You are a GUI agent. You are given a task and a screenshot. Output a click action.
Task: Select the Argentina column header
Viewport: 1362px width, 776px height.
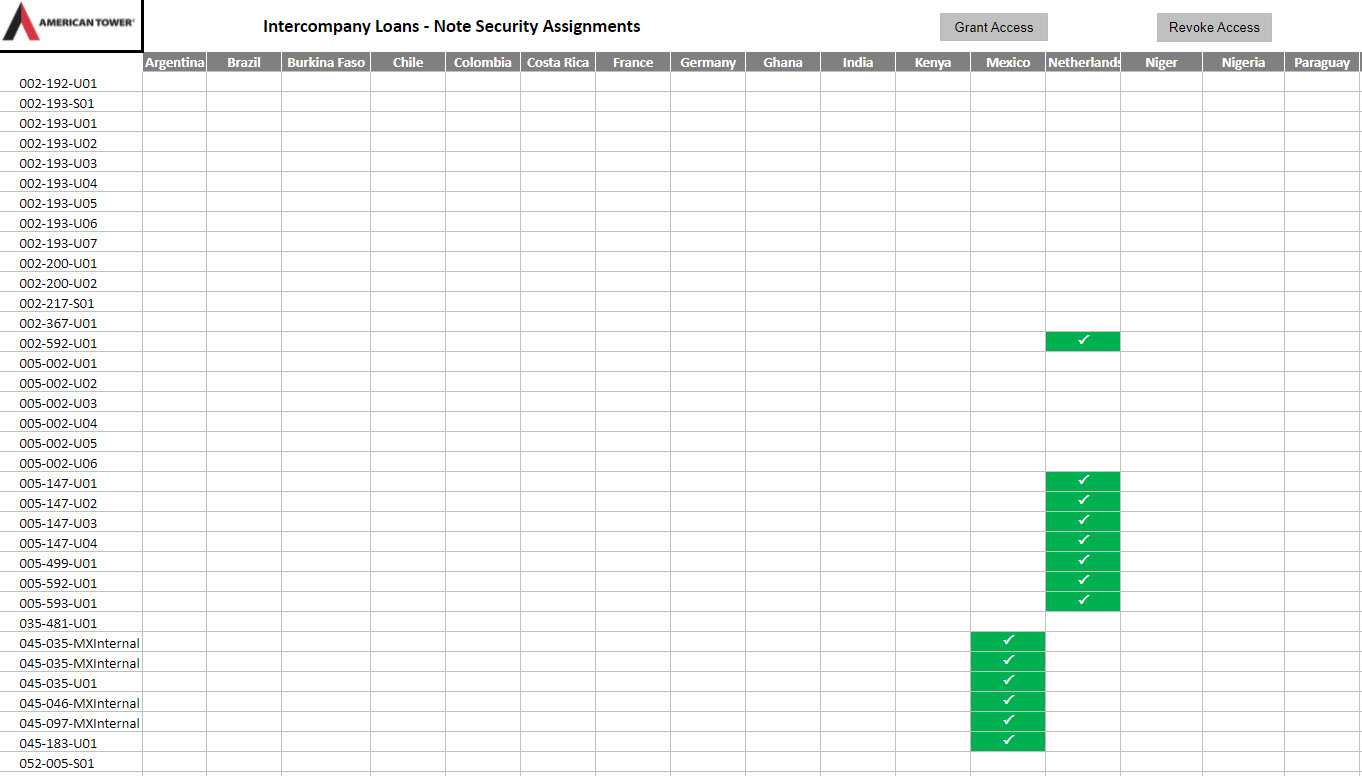click(x=175, y=62)
